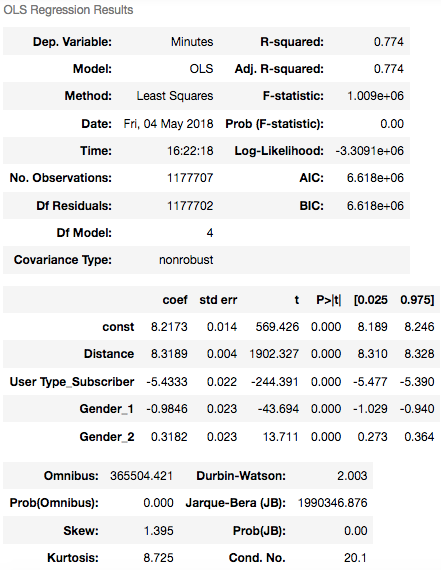Click the Jarque-Bera value 1990346.876

tap(333, 503)
